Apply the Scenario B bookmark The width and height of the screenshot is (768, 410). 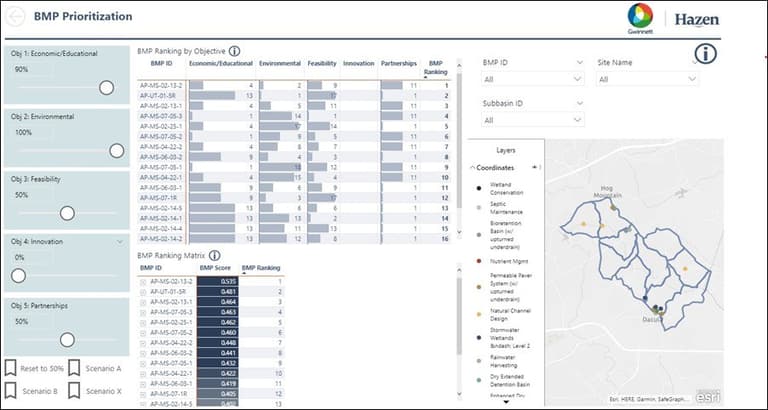[11, 390]
